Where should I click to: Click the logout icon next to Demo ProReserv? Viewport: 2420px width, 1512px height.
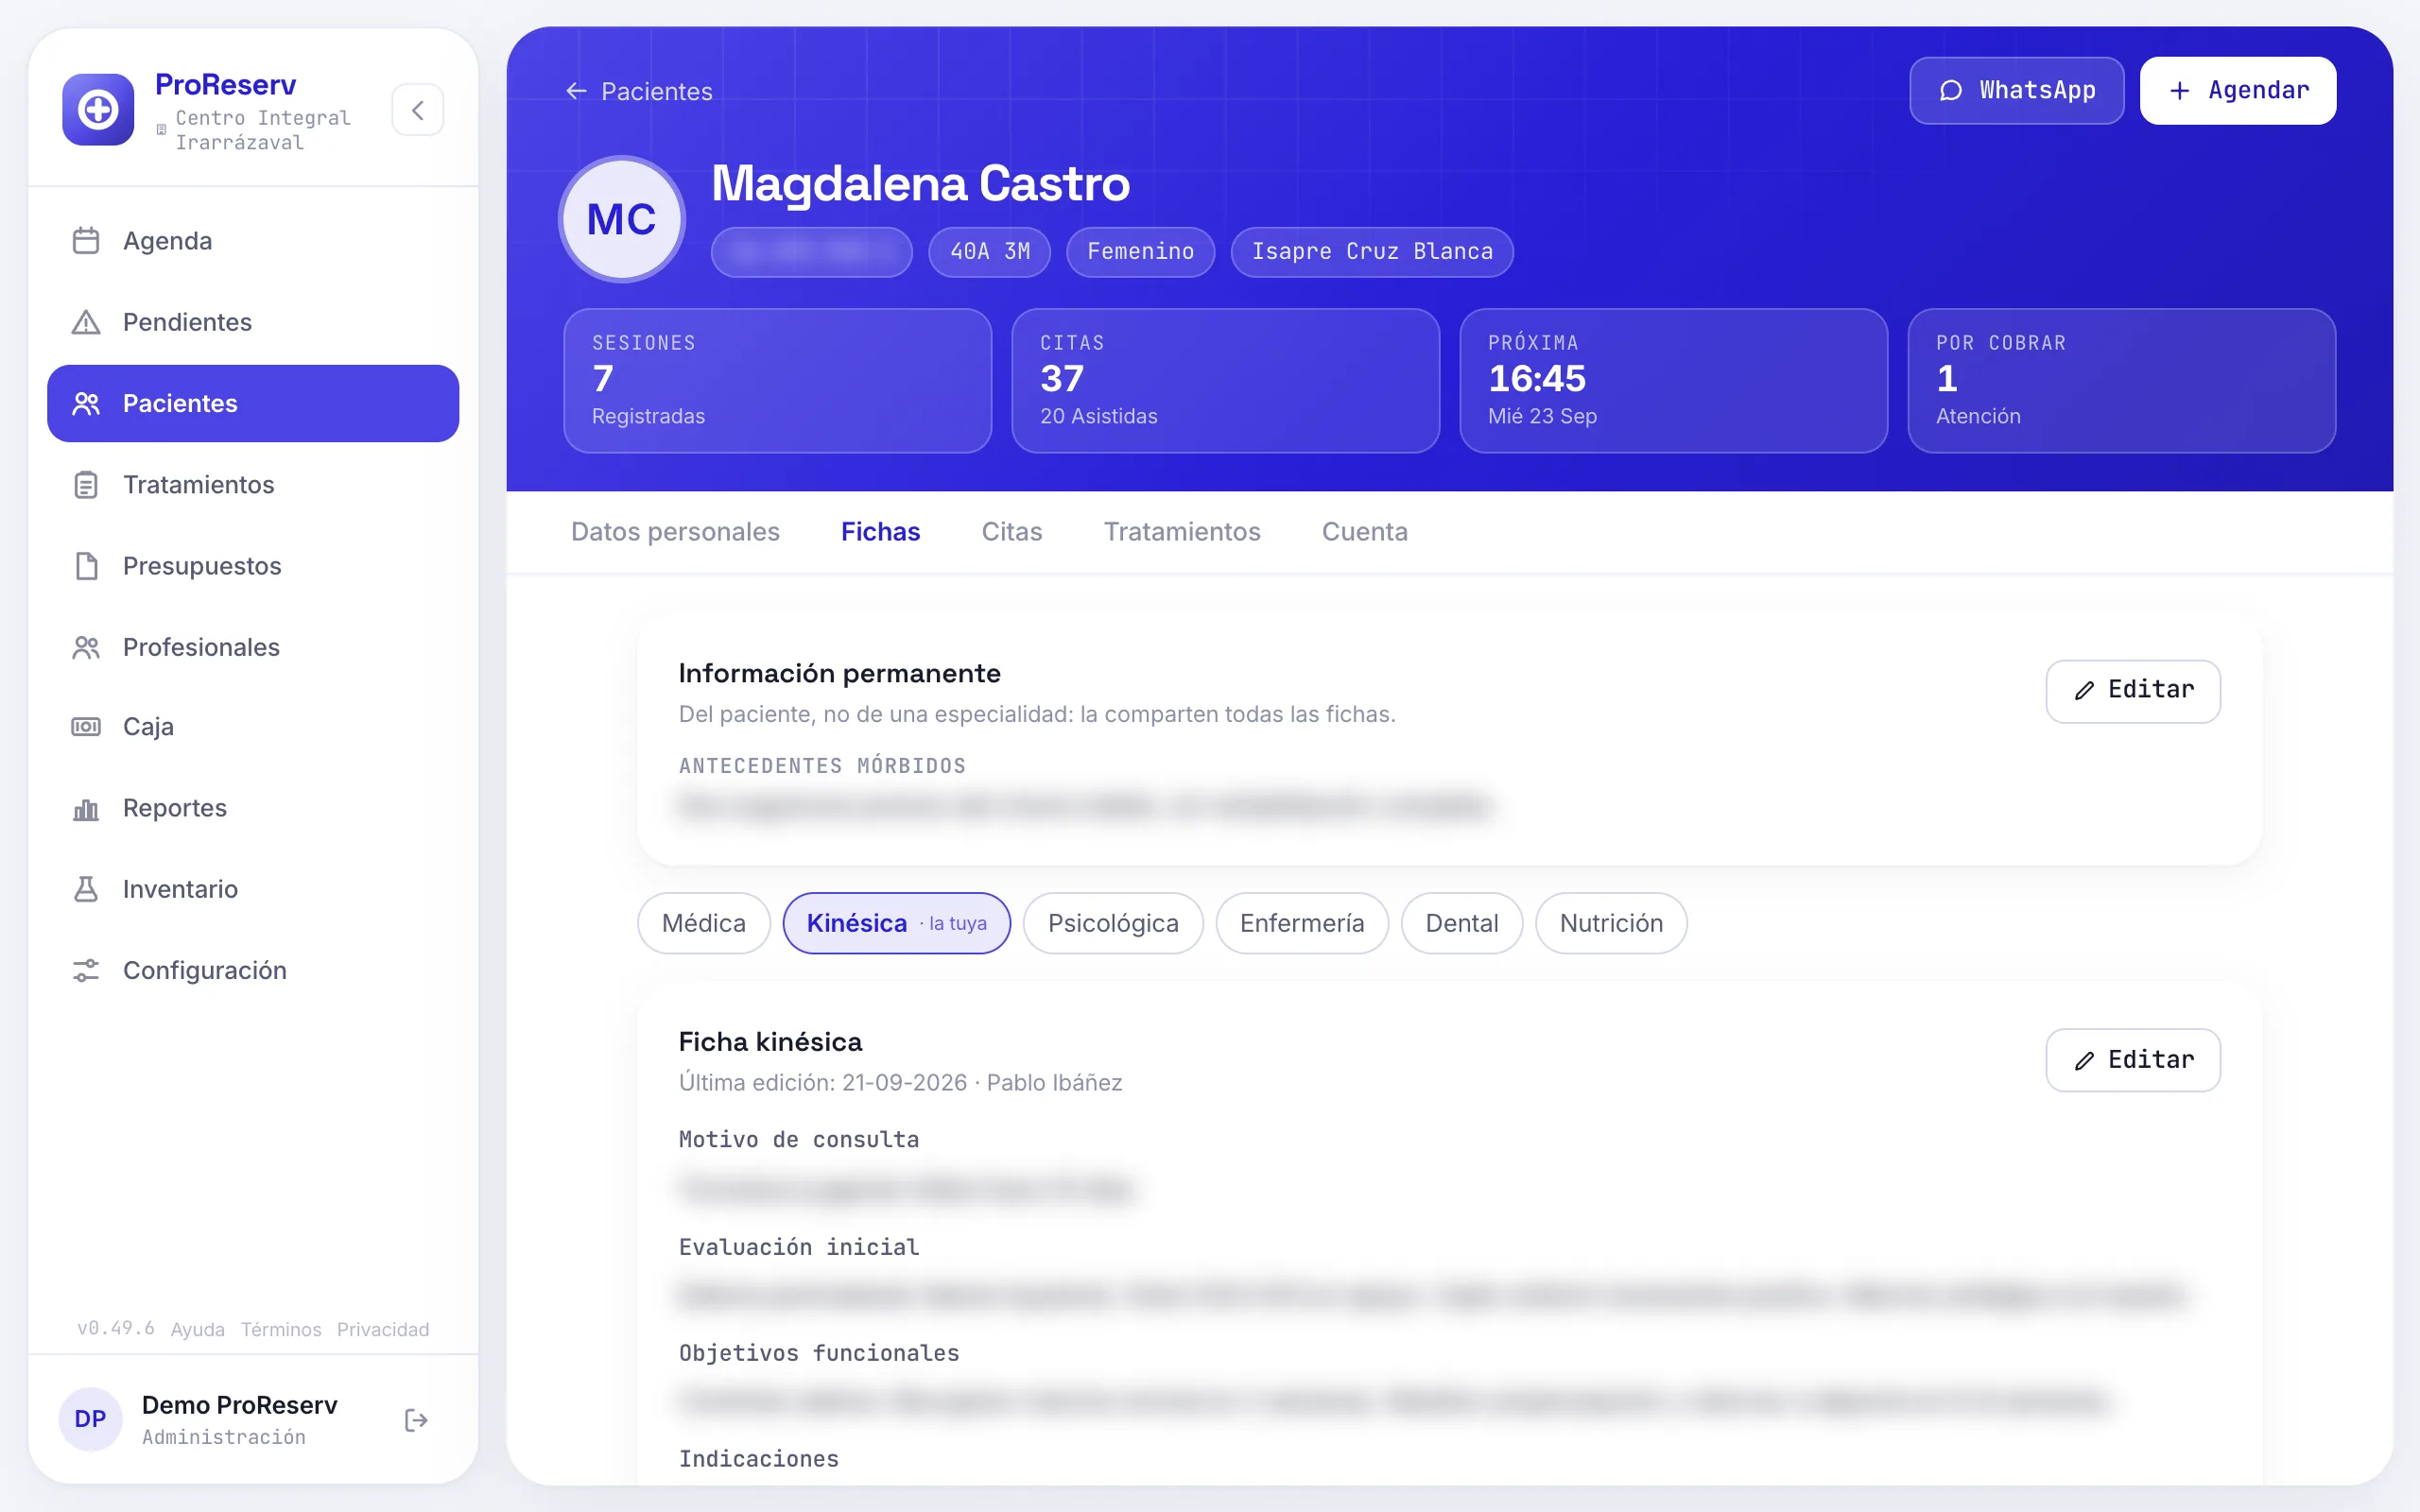click(416, 1420)
